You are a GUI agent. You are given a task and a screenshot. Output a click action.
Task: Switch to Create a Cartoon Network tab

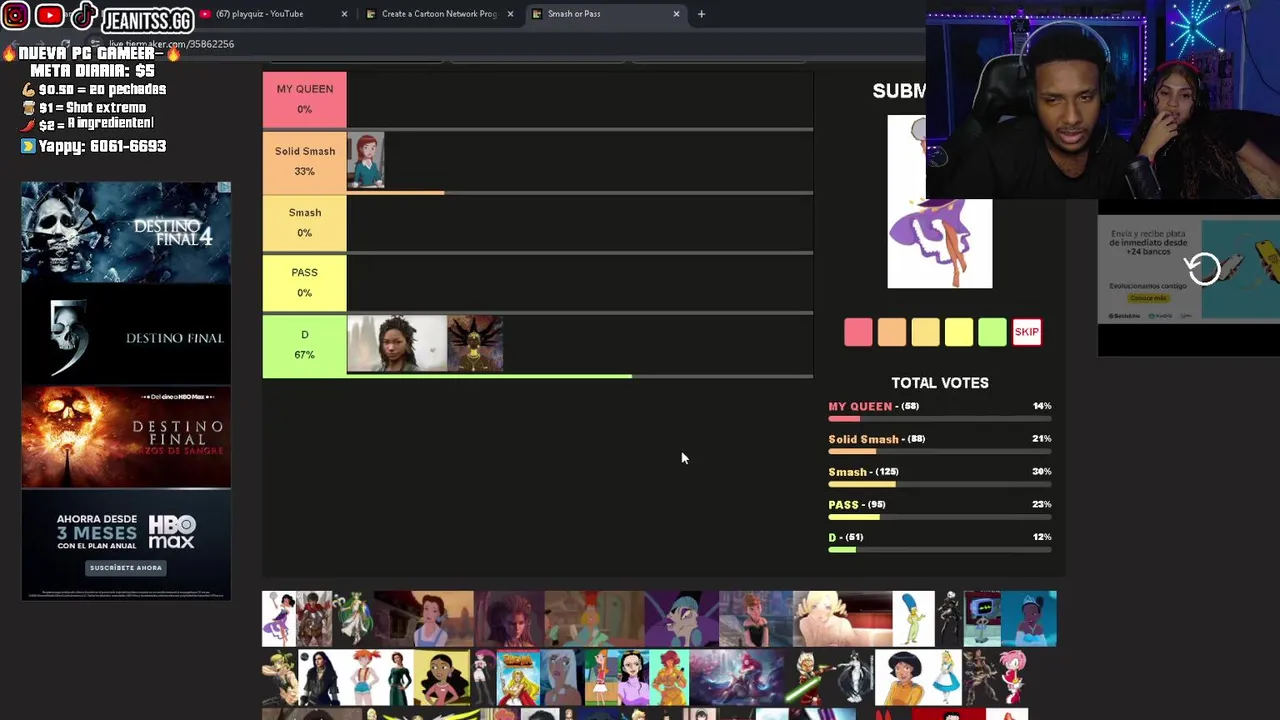click(438, 14)
